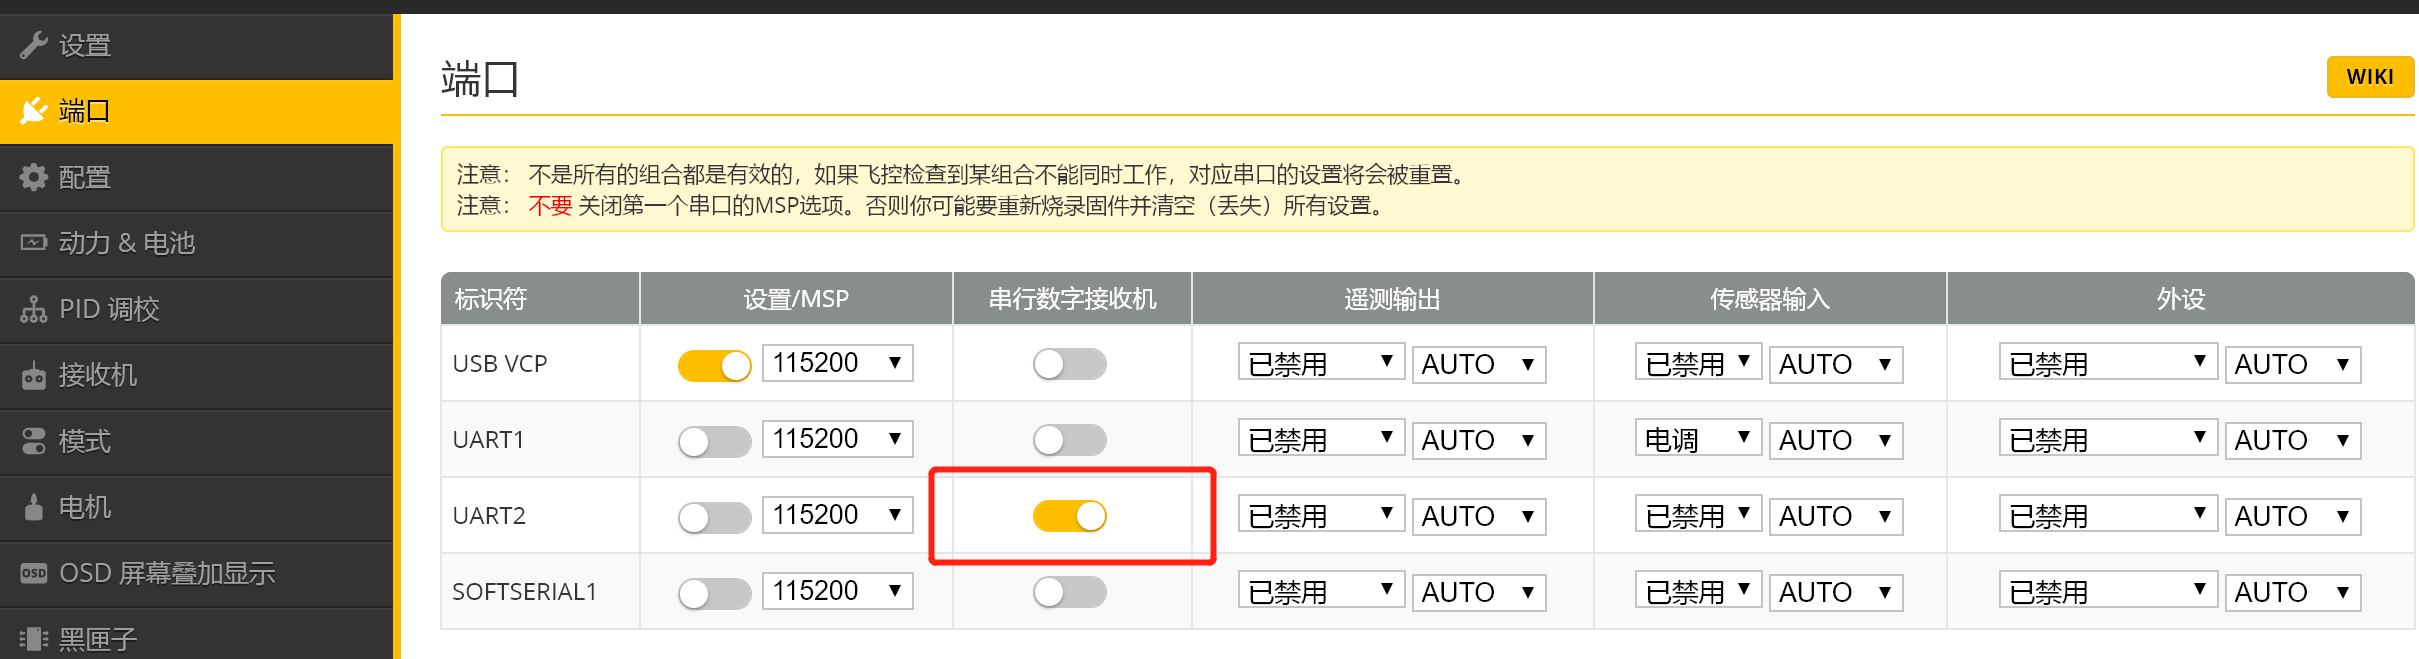2419x659 pixels.
Task: Turn off UART2 serial receiver toggle
Action: click(x=1070, y=516)
